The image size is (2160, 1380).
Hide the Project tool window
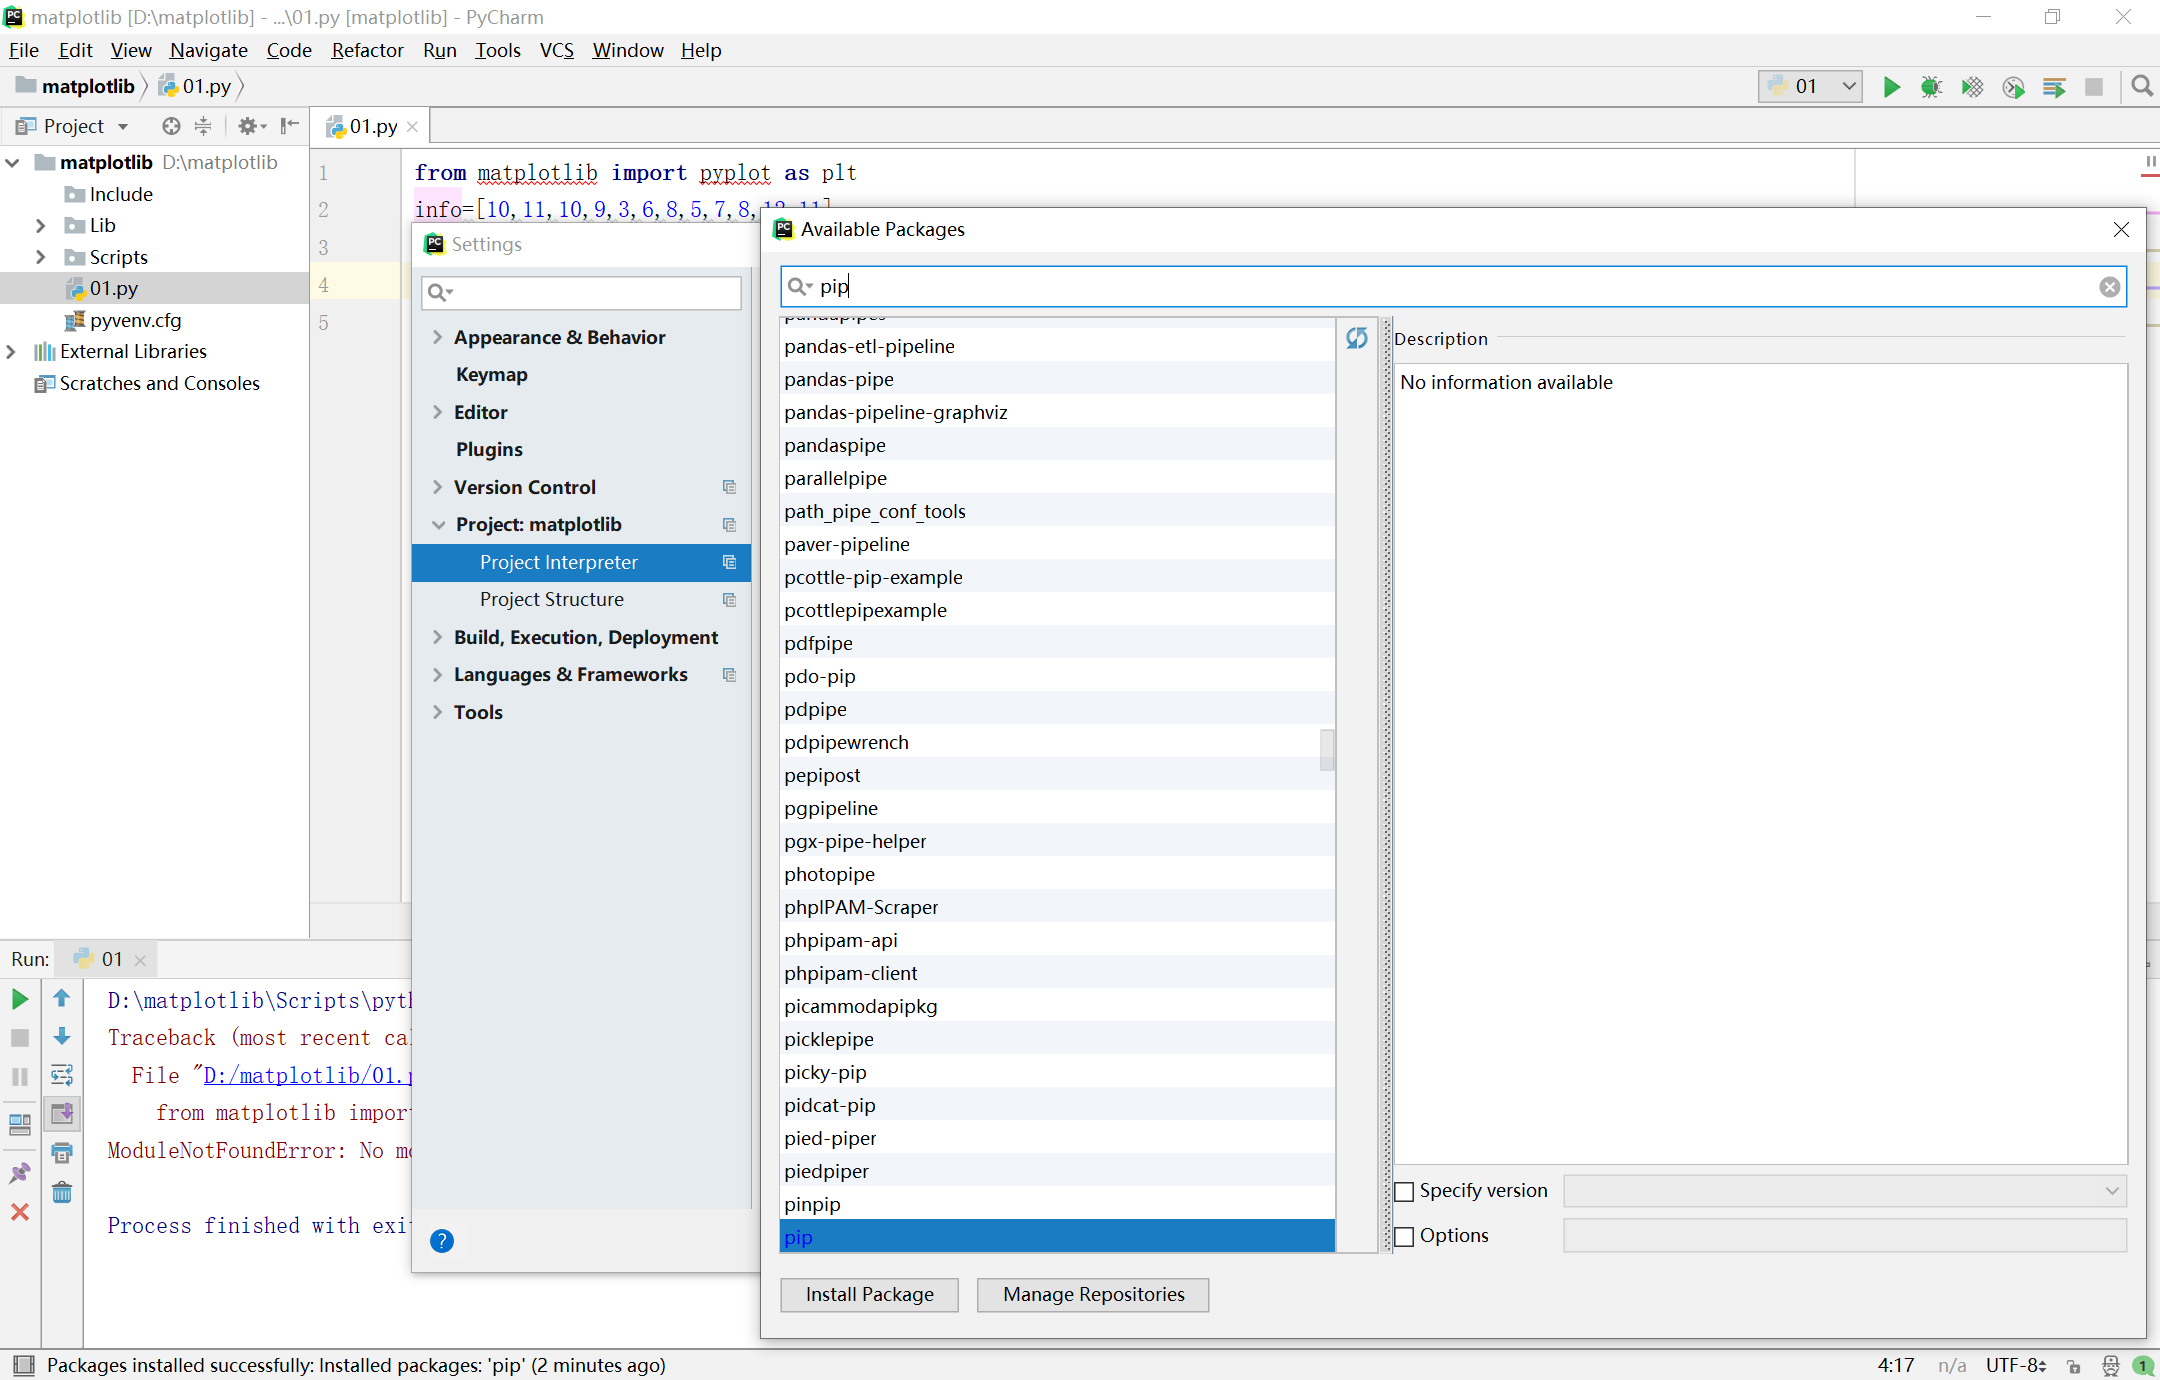[x=290, y=126]
